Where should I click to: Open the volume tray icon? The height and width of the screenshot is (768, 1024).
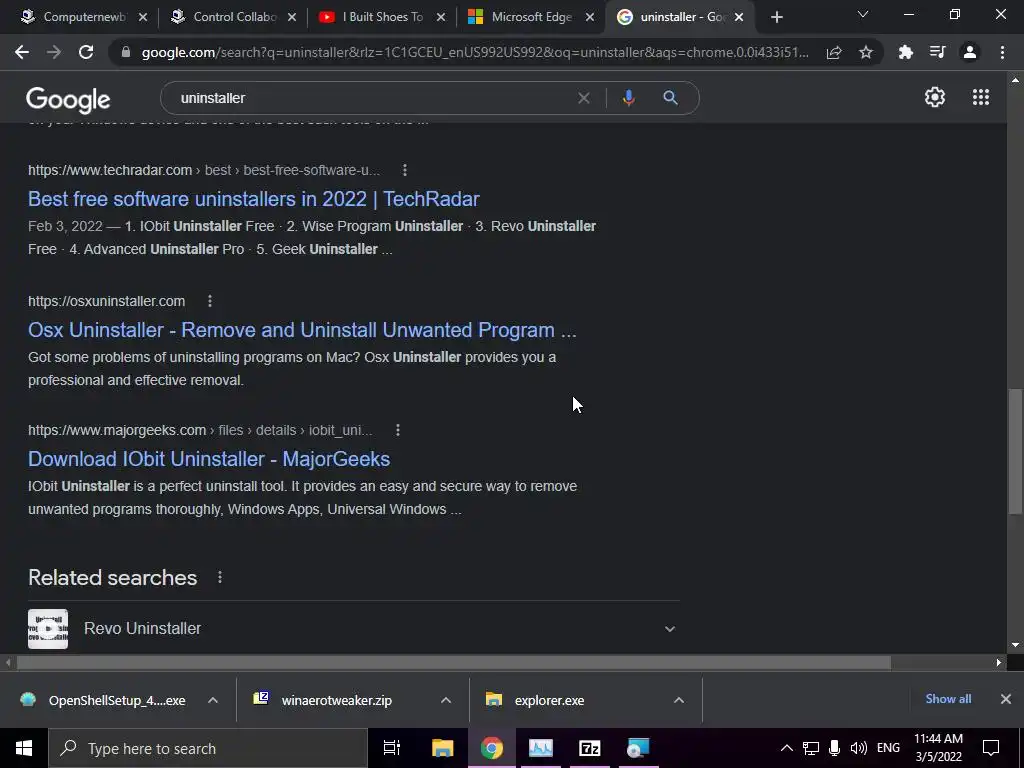pos(858,748)
